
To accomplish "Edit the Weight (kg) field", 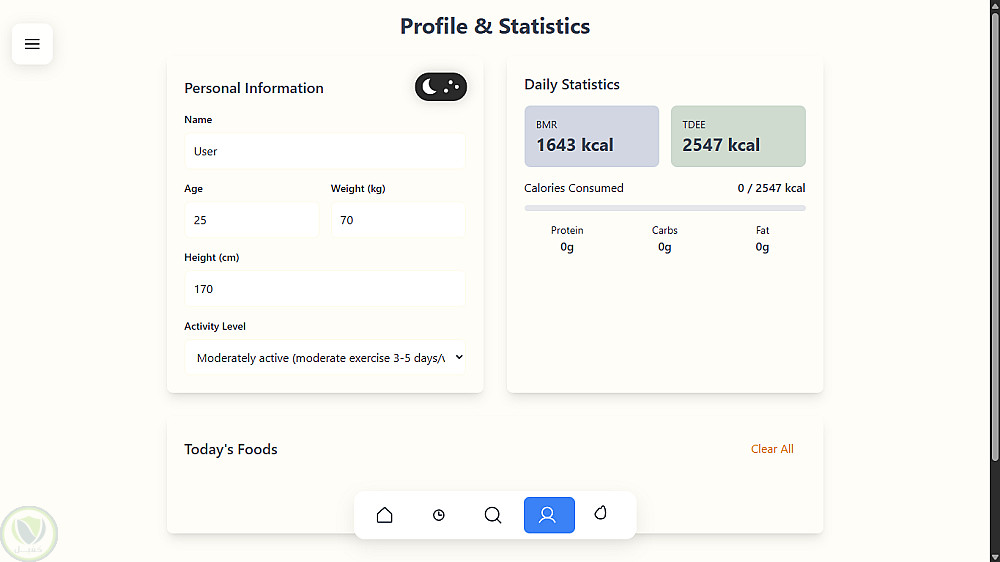I will pyautogui.click(x=397, y=220).
